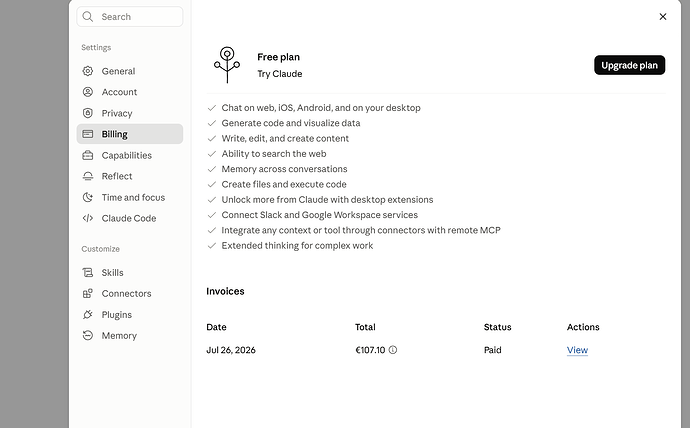The height and width of the screenshot is (428, 690).
Task: Open the Account settings section
Action: (x=130, y=92)
